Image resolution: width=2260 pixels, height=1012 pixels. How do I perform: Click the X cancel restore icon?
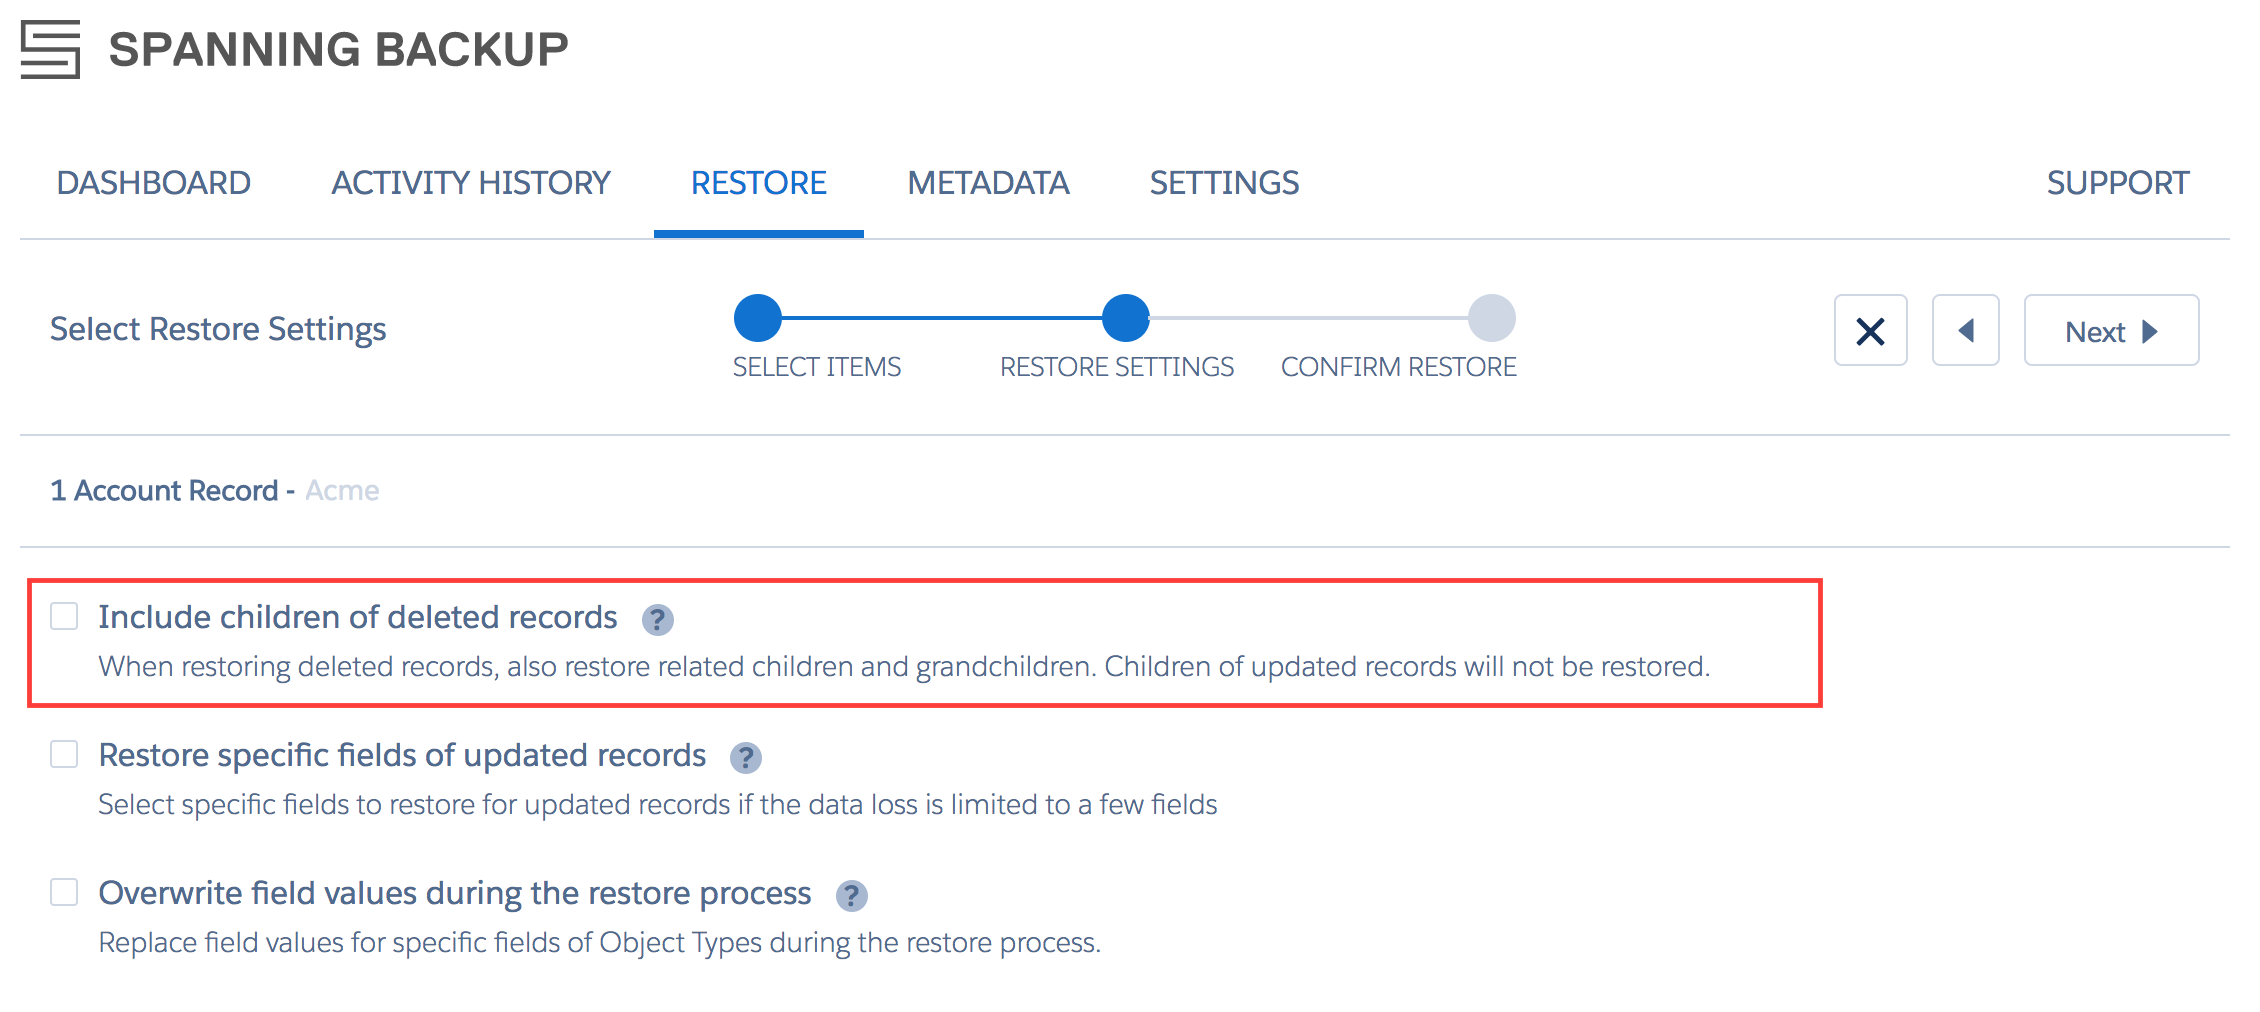point(1870,330)
